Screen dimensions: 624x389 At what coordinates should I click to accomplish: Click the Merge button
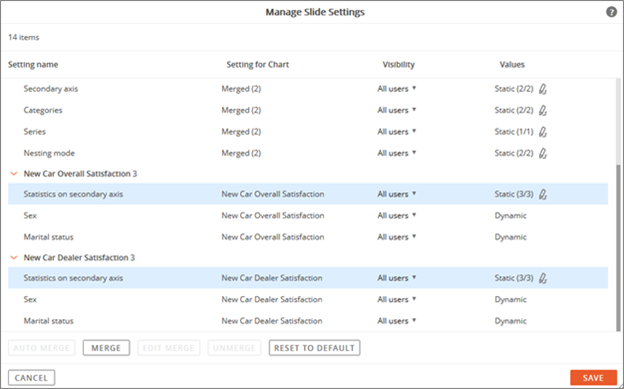point(106,348)
